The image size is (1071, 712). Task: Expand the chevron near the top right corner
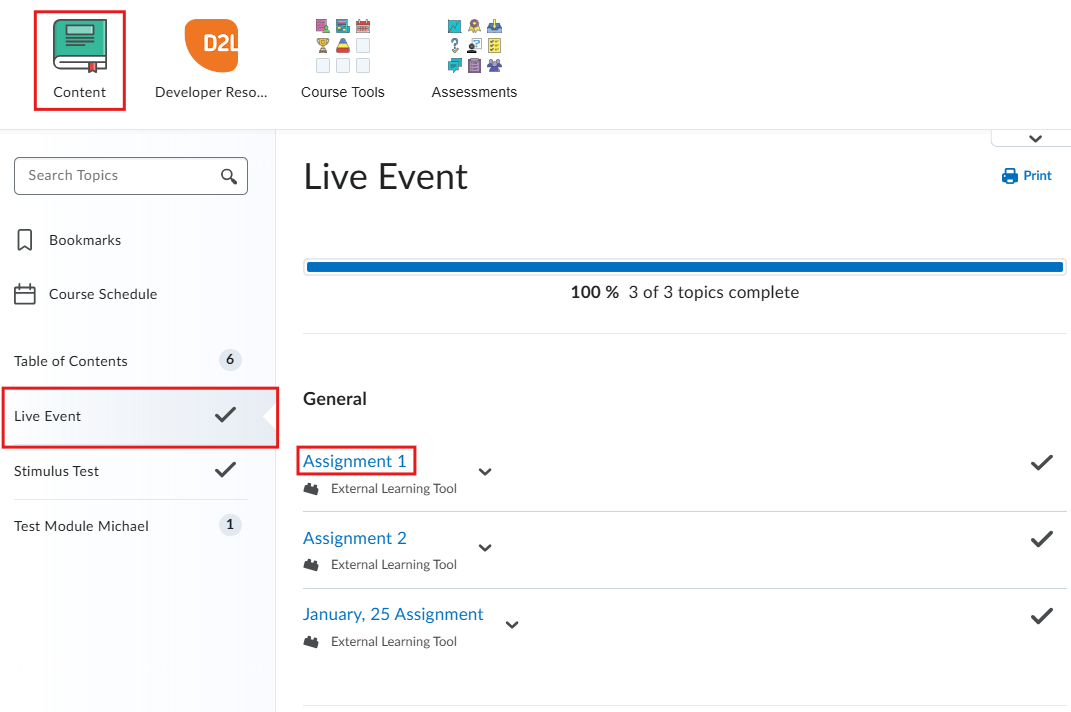[1031, 137]
